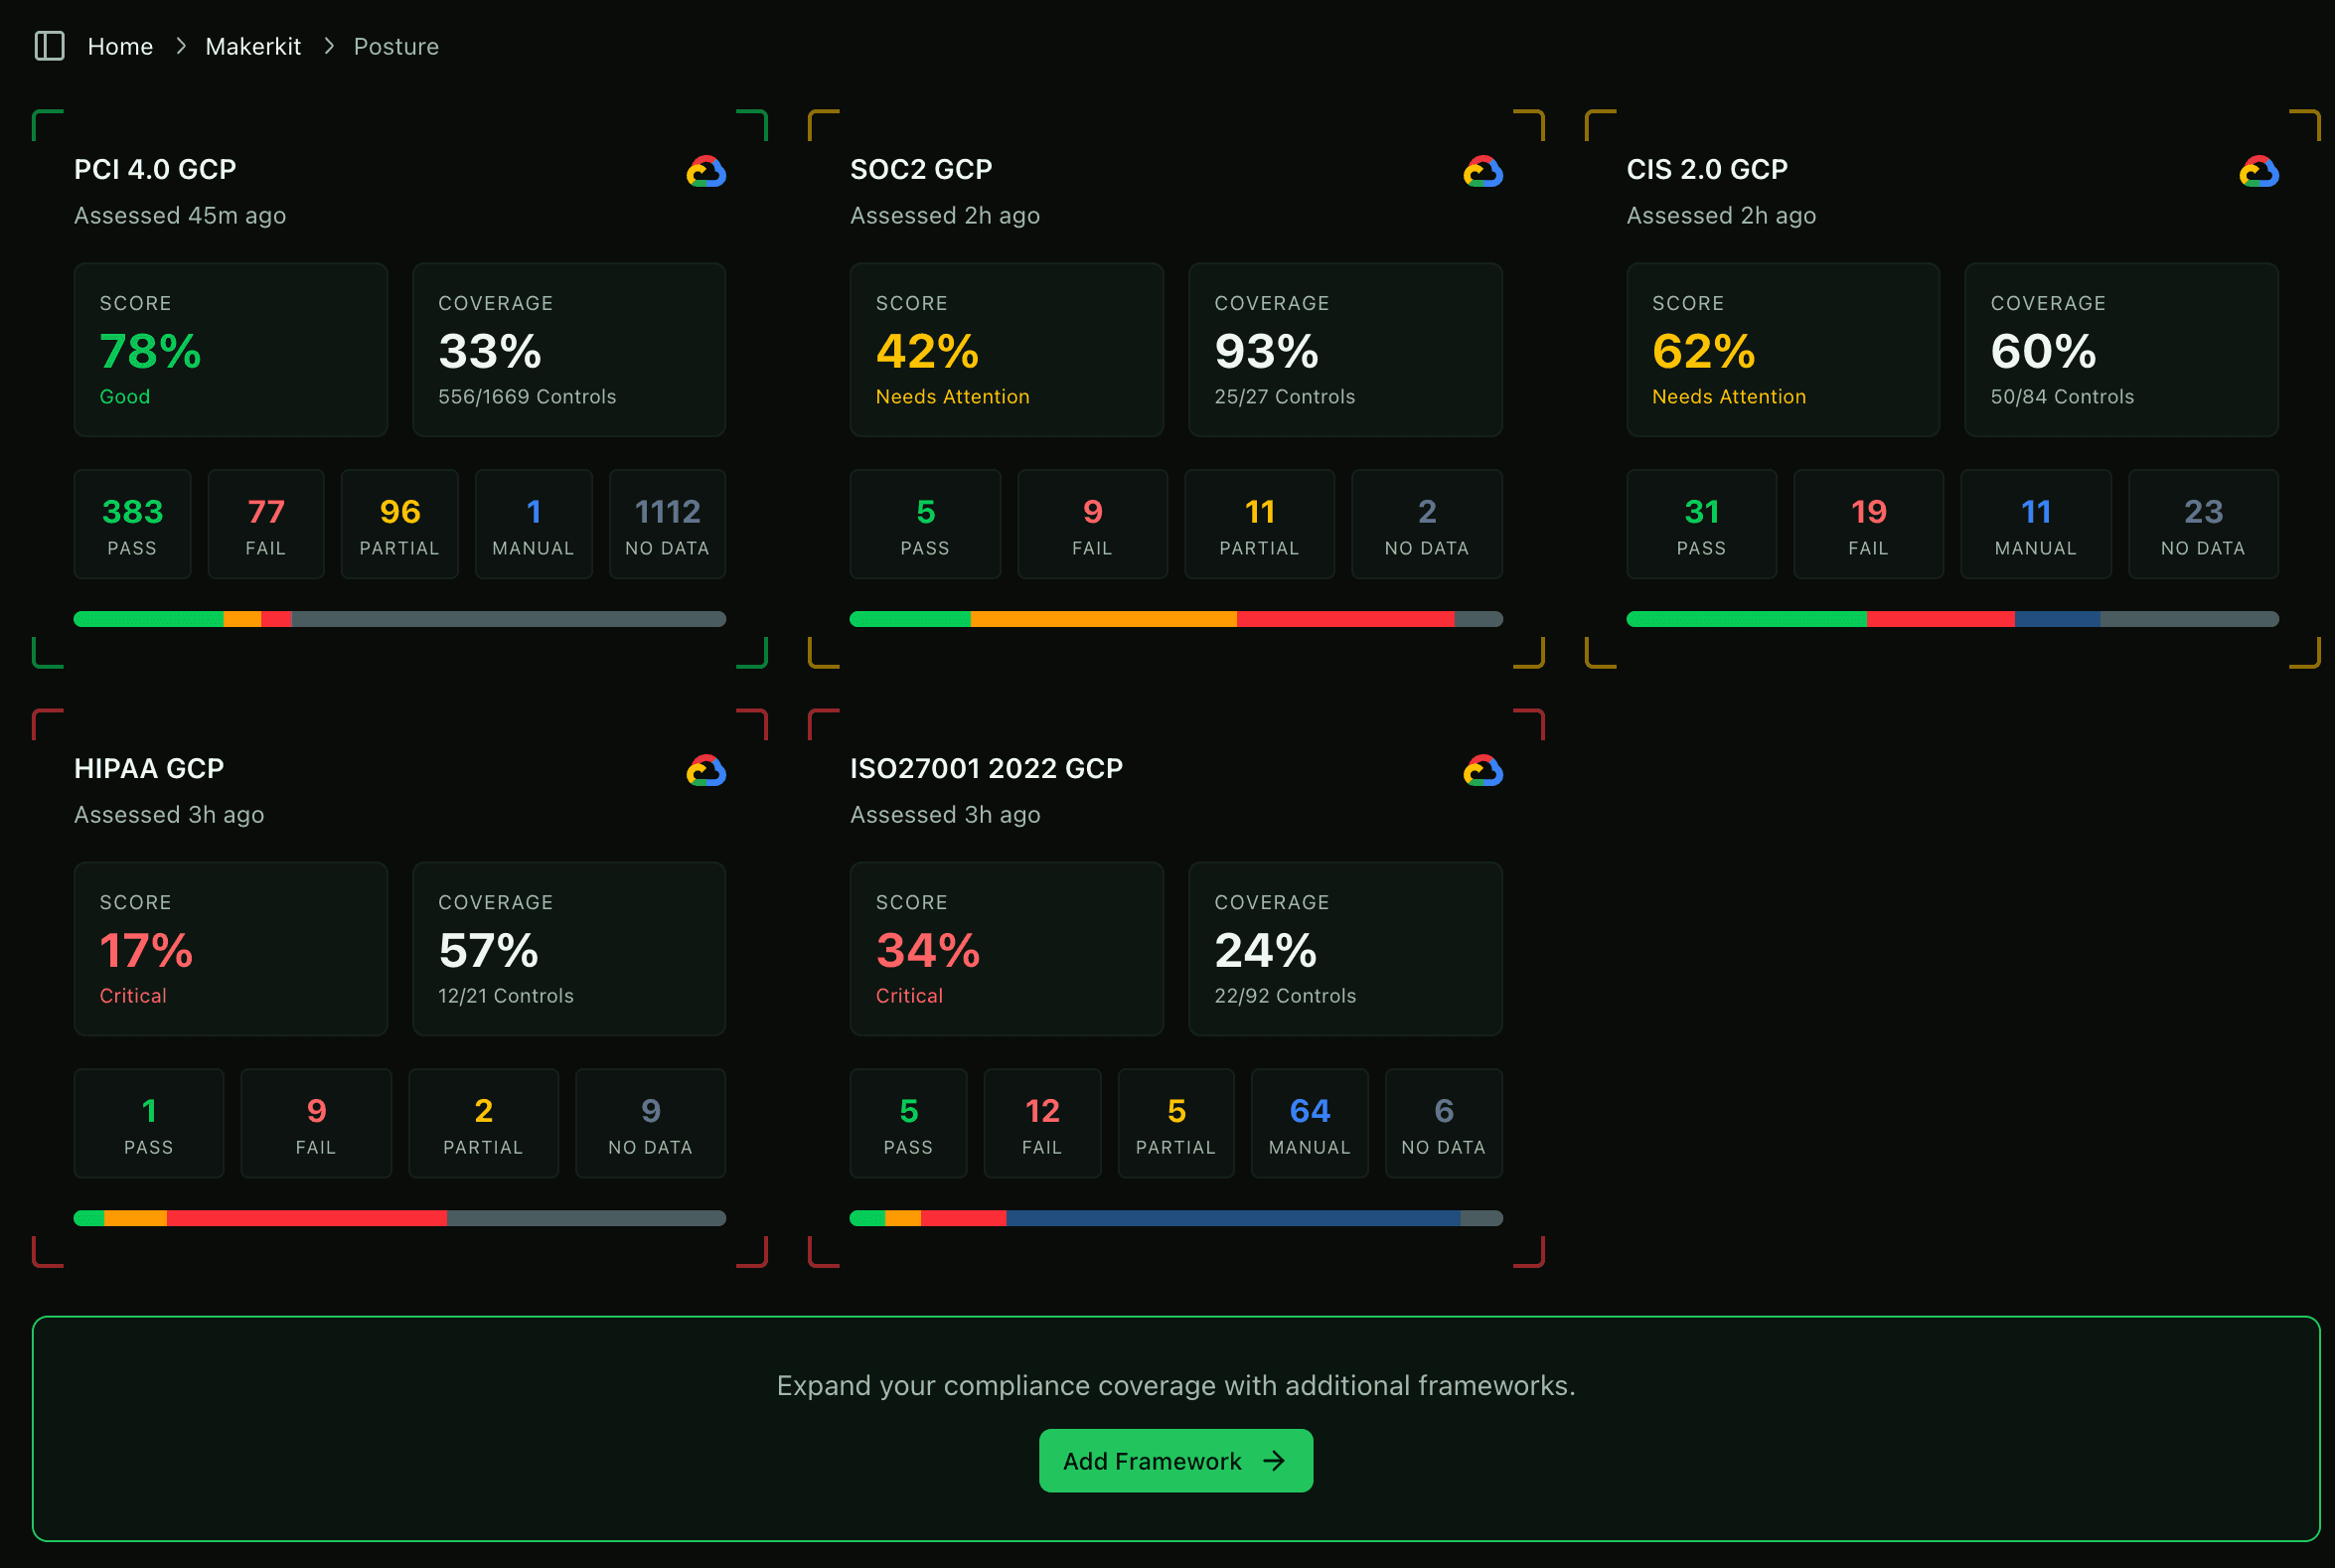
Task: Click the Add Framework button
Action: [1175, 1461]
